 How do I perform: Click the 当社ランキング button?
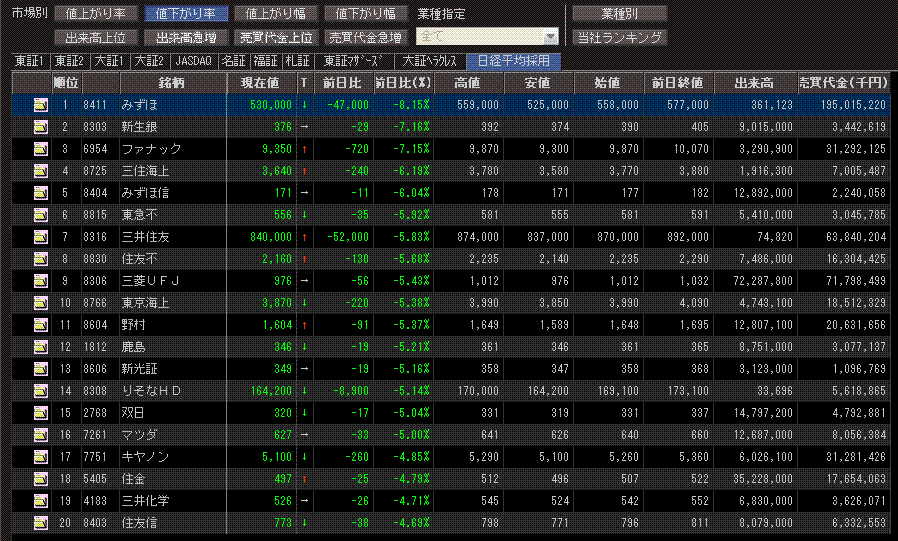click(x=619, y=38)
